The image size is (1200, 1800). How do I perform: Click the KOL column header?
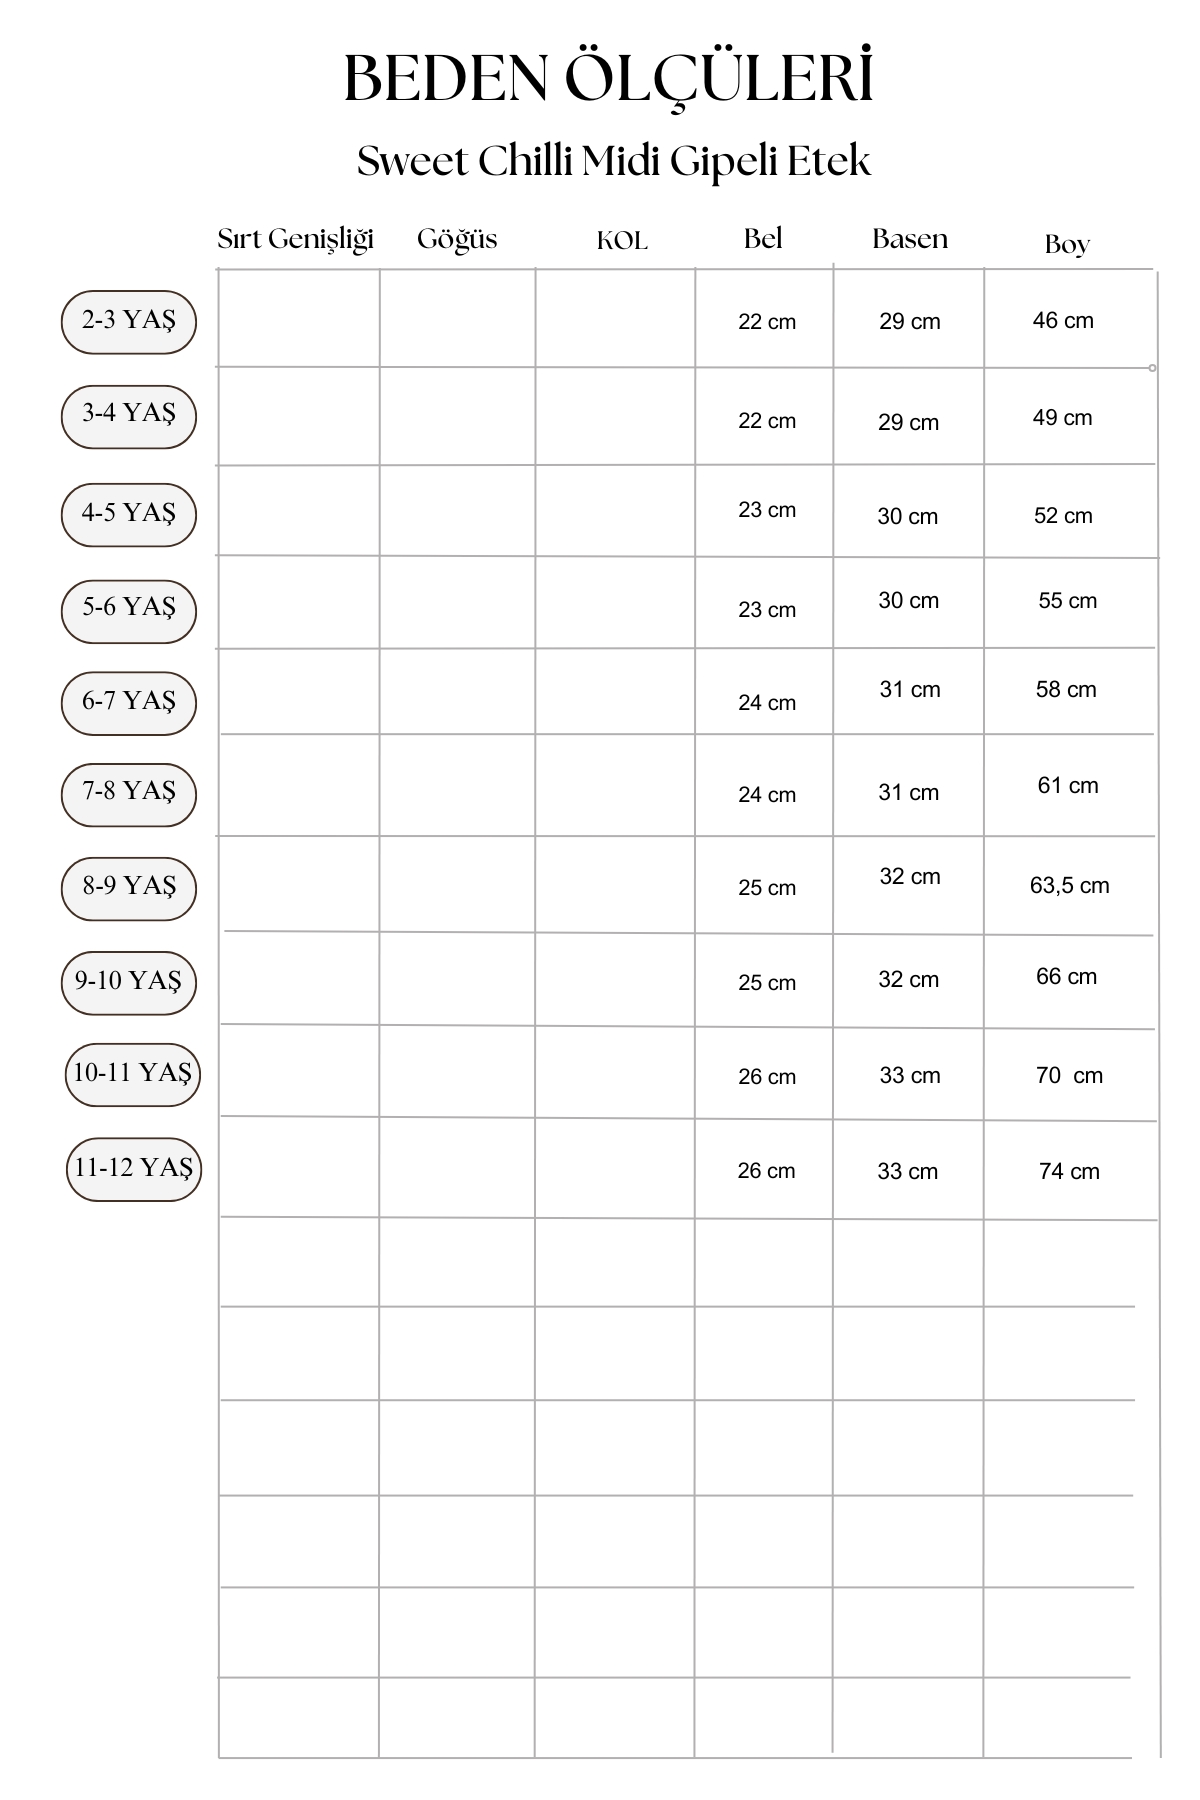click(x=622, y=241)
